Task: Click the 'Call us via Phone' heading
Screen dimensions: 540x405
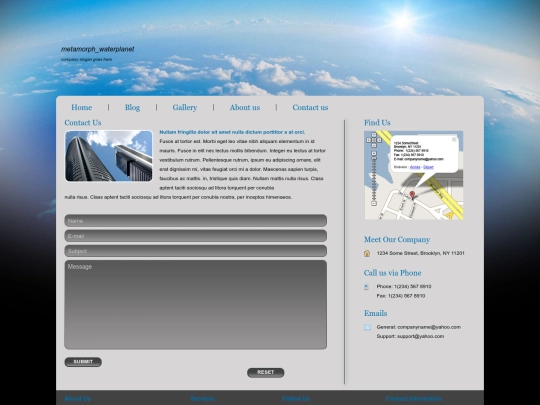Action: pos(392,273)
